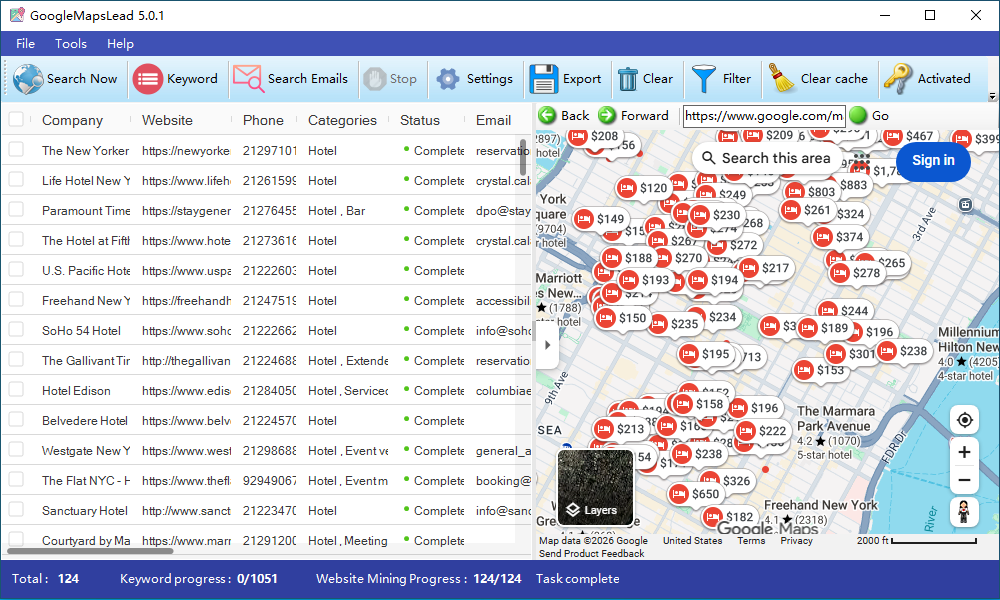Viewport: 1000px width, 600px height.
Task: Click the map URL address field
Action: pyautogui.click(x=764, y=115)
